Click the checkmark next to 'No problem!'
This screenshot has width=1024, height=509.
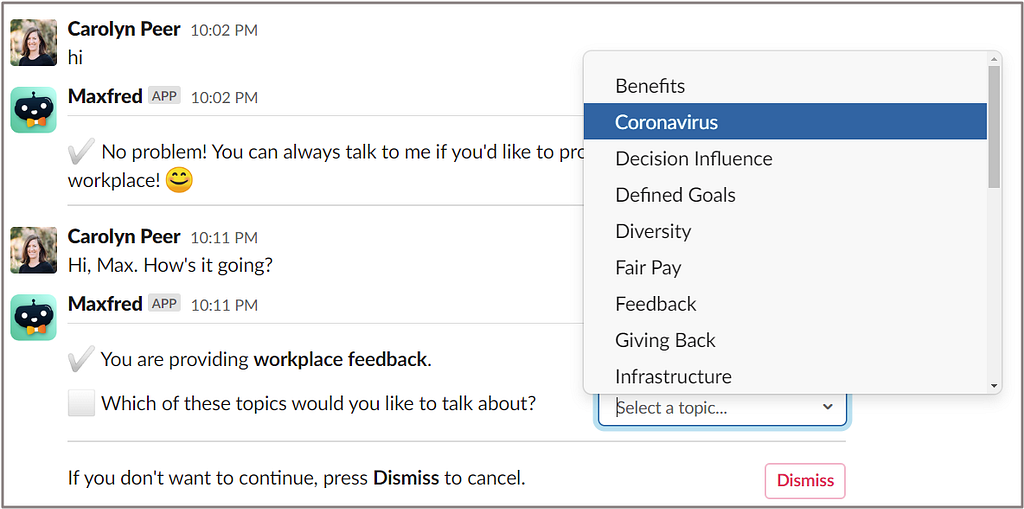click(81, 152)
